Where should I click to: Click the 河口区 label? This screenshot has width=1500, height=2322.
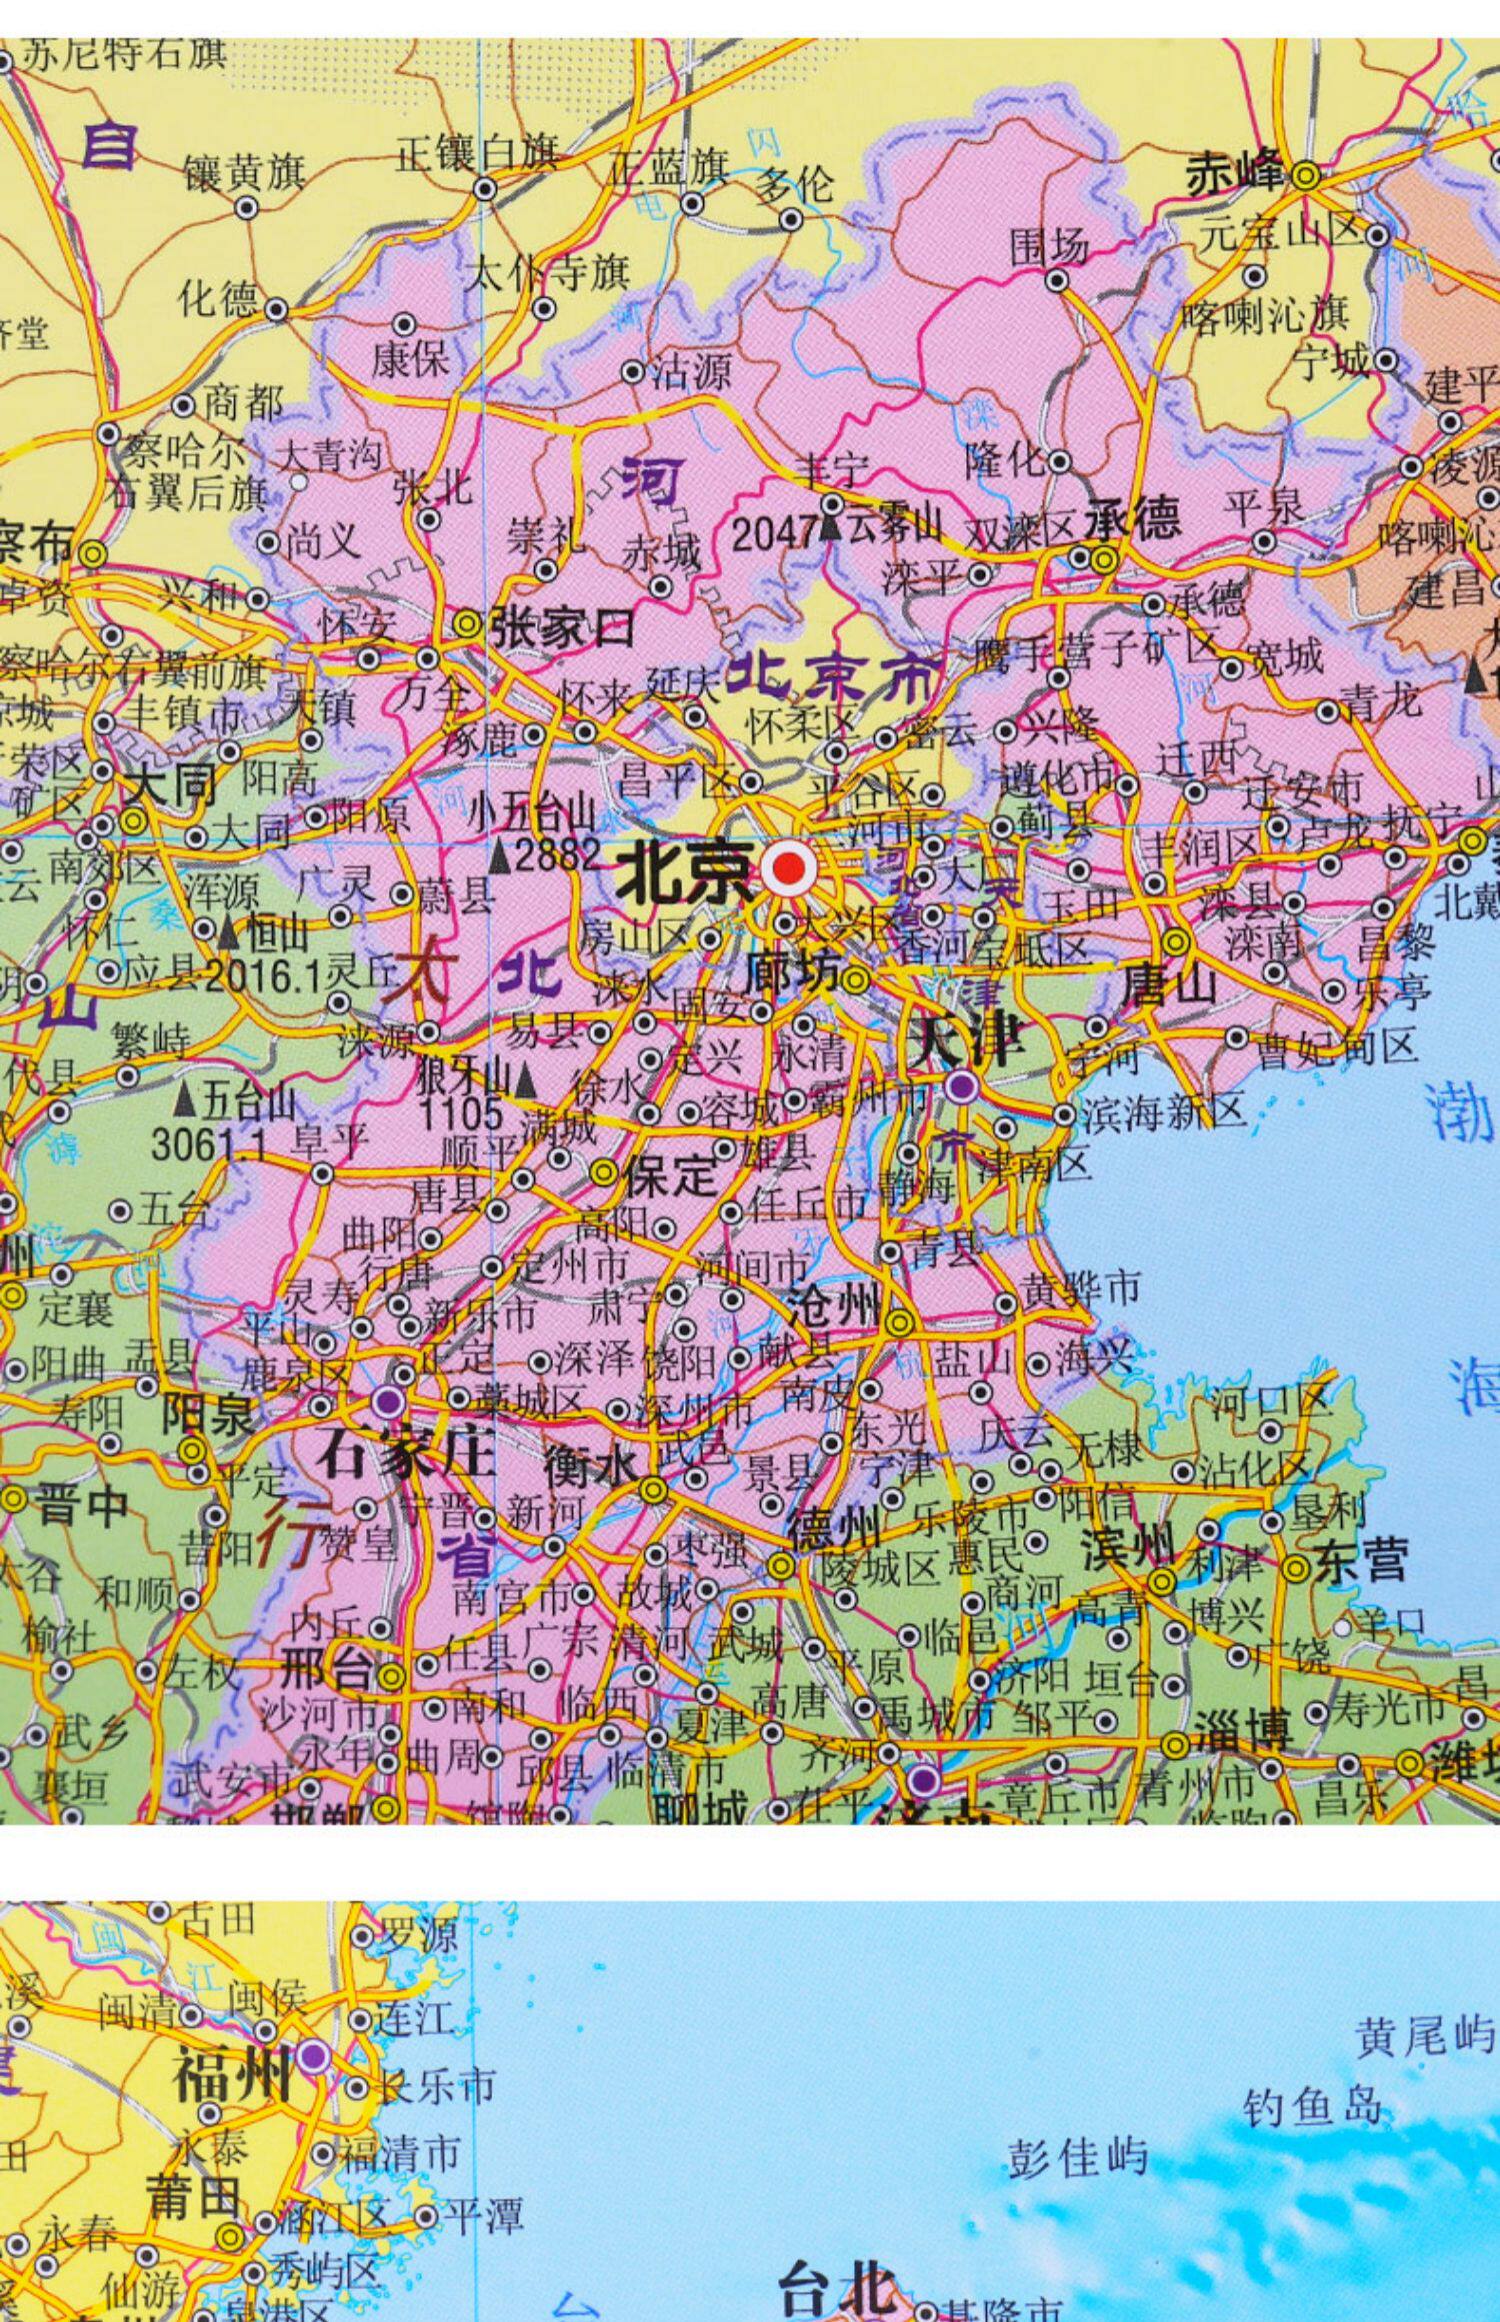click(x=1272, y=1403)
